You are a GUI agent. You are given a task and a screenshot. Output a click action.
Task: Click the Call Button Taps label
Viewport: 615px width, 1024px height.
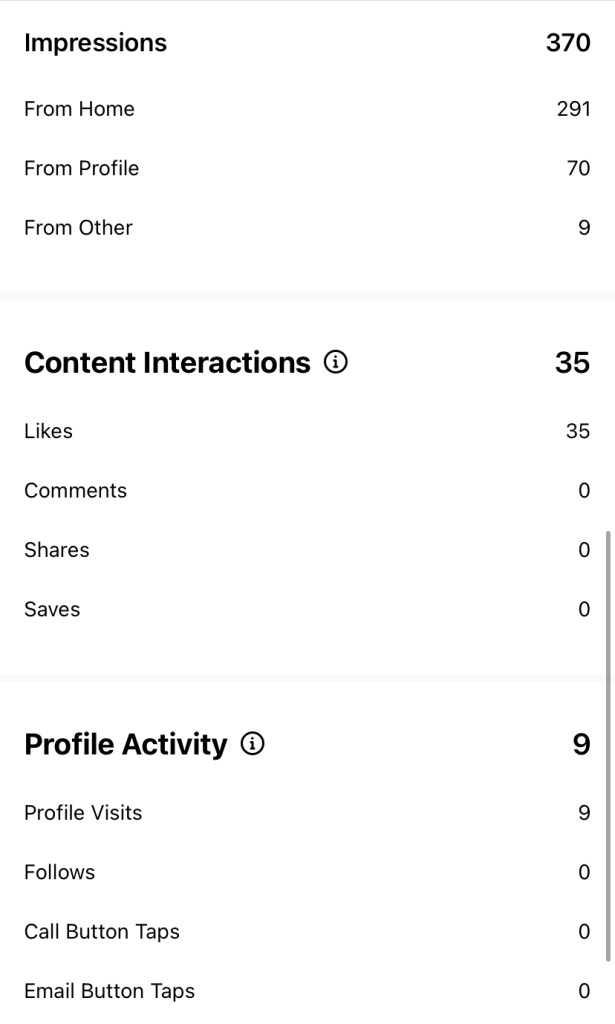click(x=102, y=932)
